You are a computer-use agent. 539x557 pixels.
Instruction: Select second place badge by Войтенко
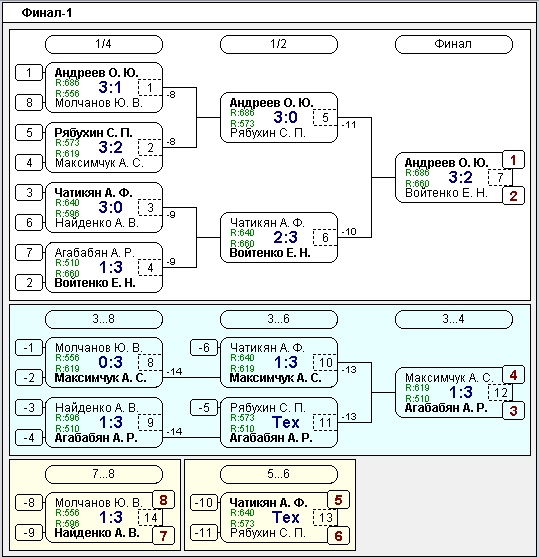(x=513, y=196)
